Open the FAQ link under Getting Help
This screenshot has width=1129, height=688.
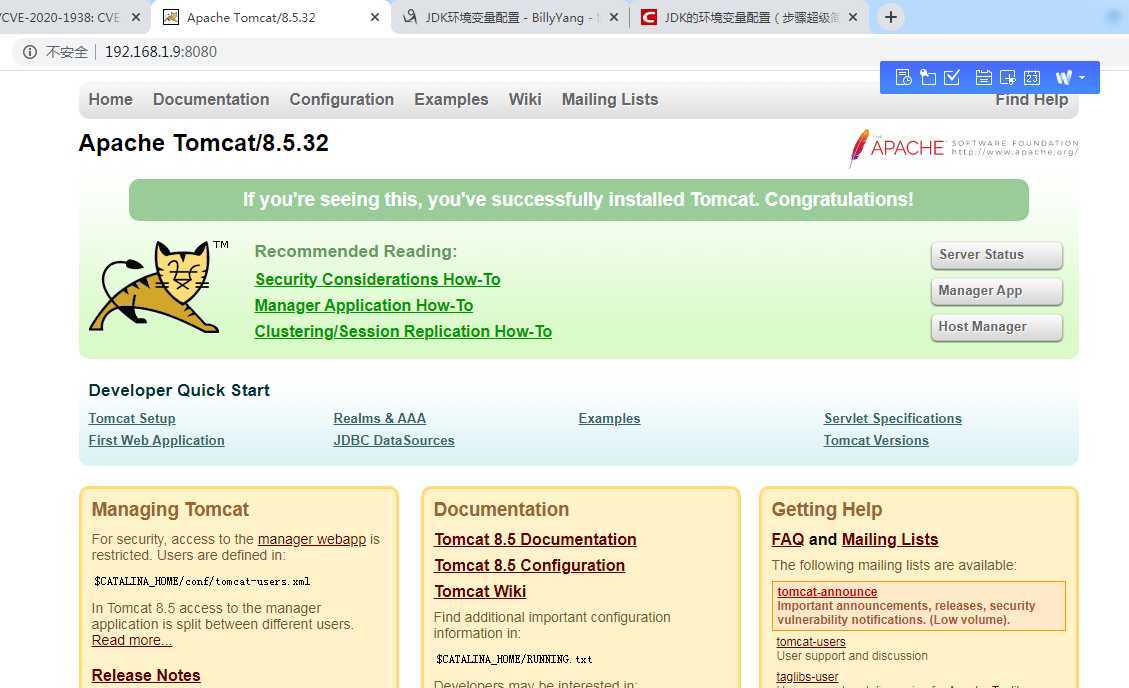click(788, 539)
